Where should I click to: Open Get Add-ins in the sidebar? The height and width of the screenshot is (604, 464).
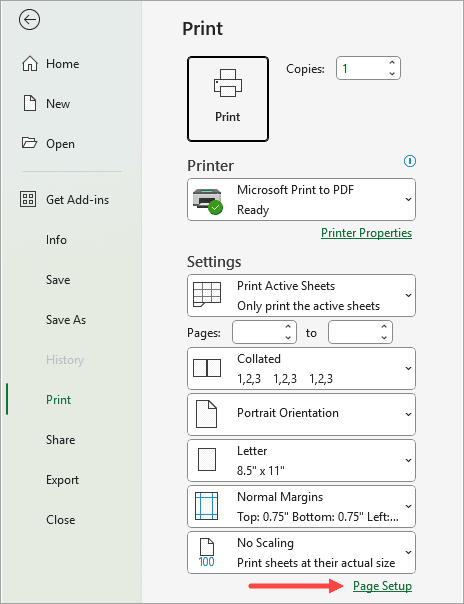tap(77, 200)
